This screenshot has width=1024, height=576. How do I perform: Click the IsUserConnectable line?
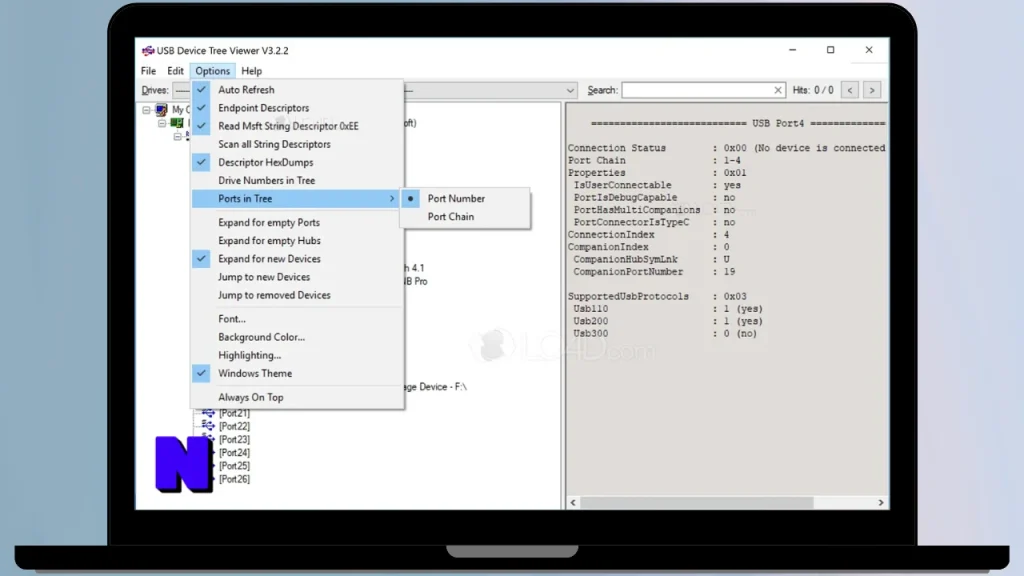pyautogui.click(x=657, y=185)
